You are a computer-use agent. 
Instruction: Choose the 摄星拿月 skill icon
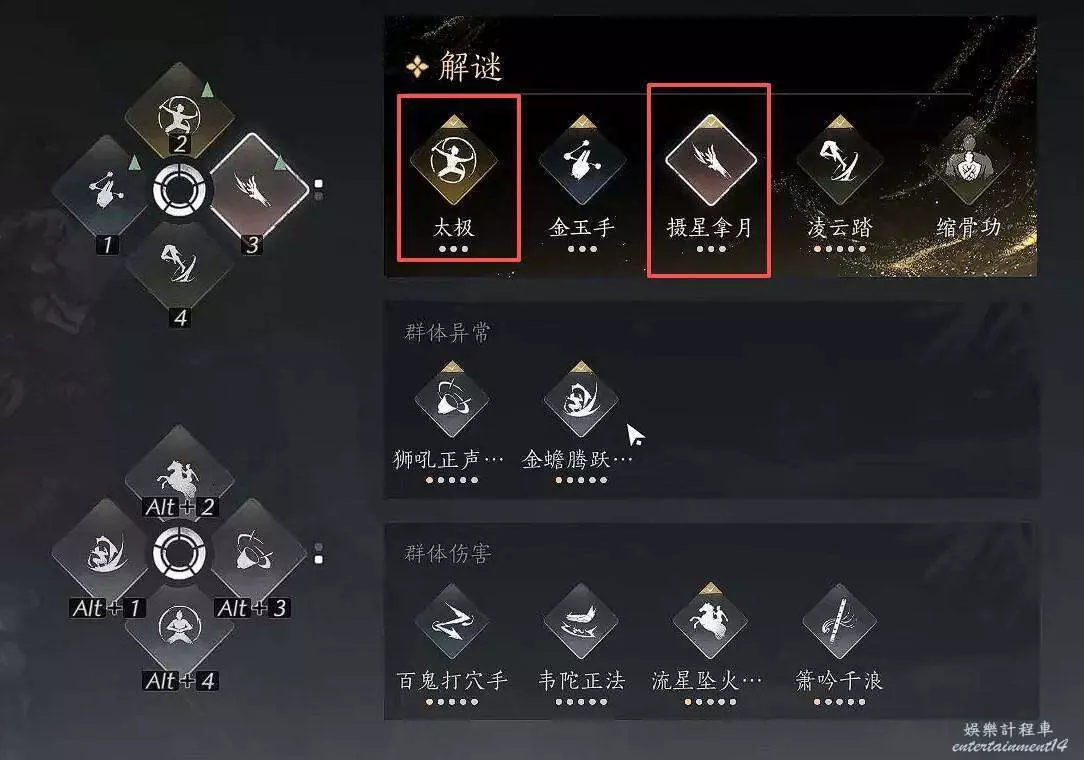tap(711, 161)
